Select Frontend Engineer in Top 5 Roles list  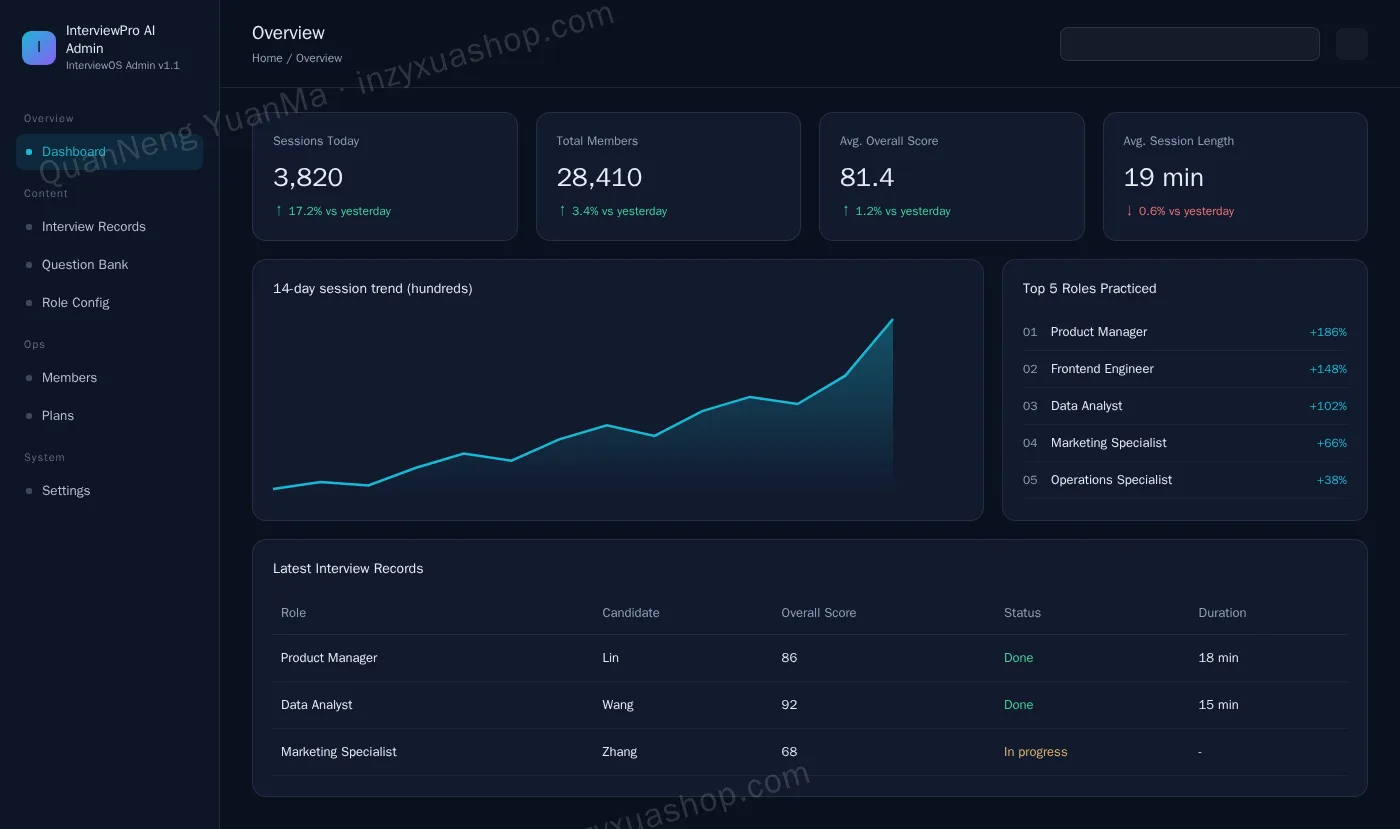pos(1184,369)
